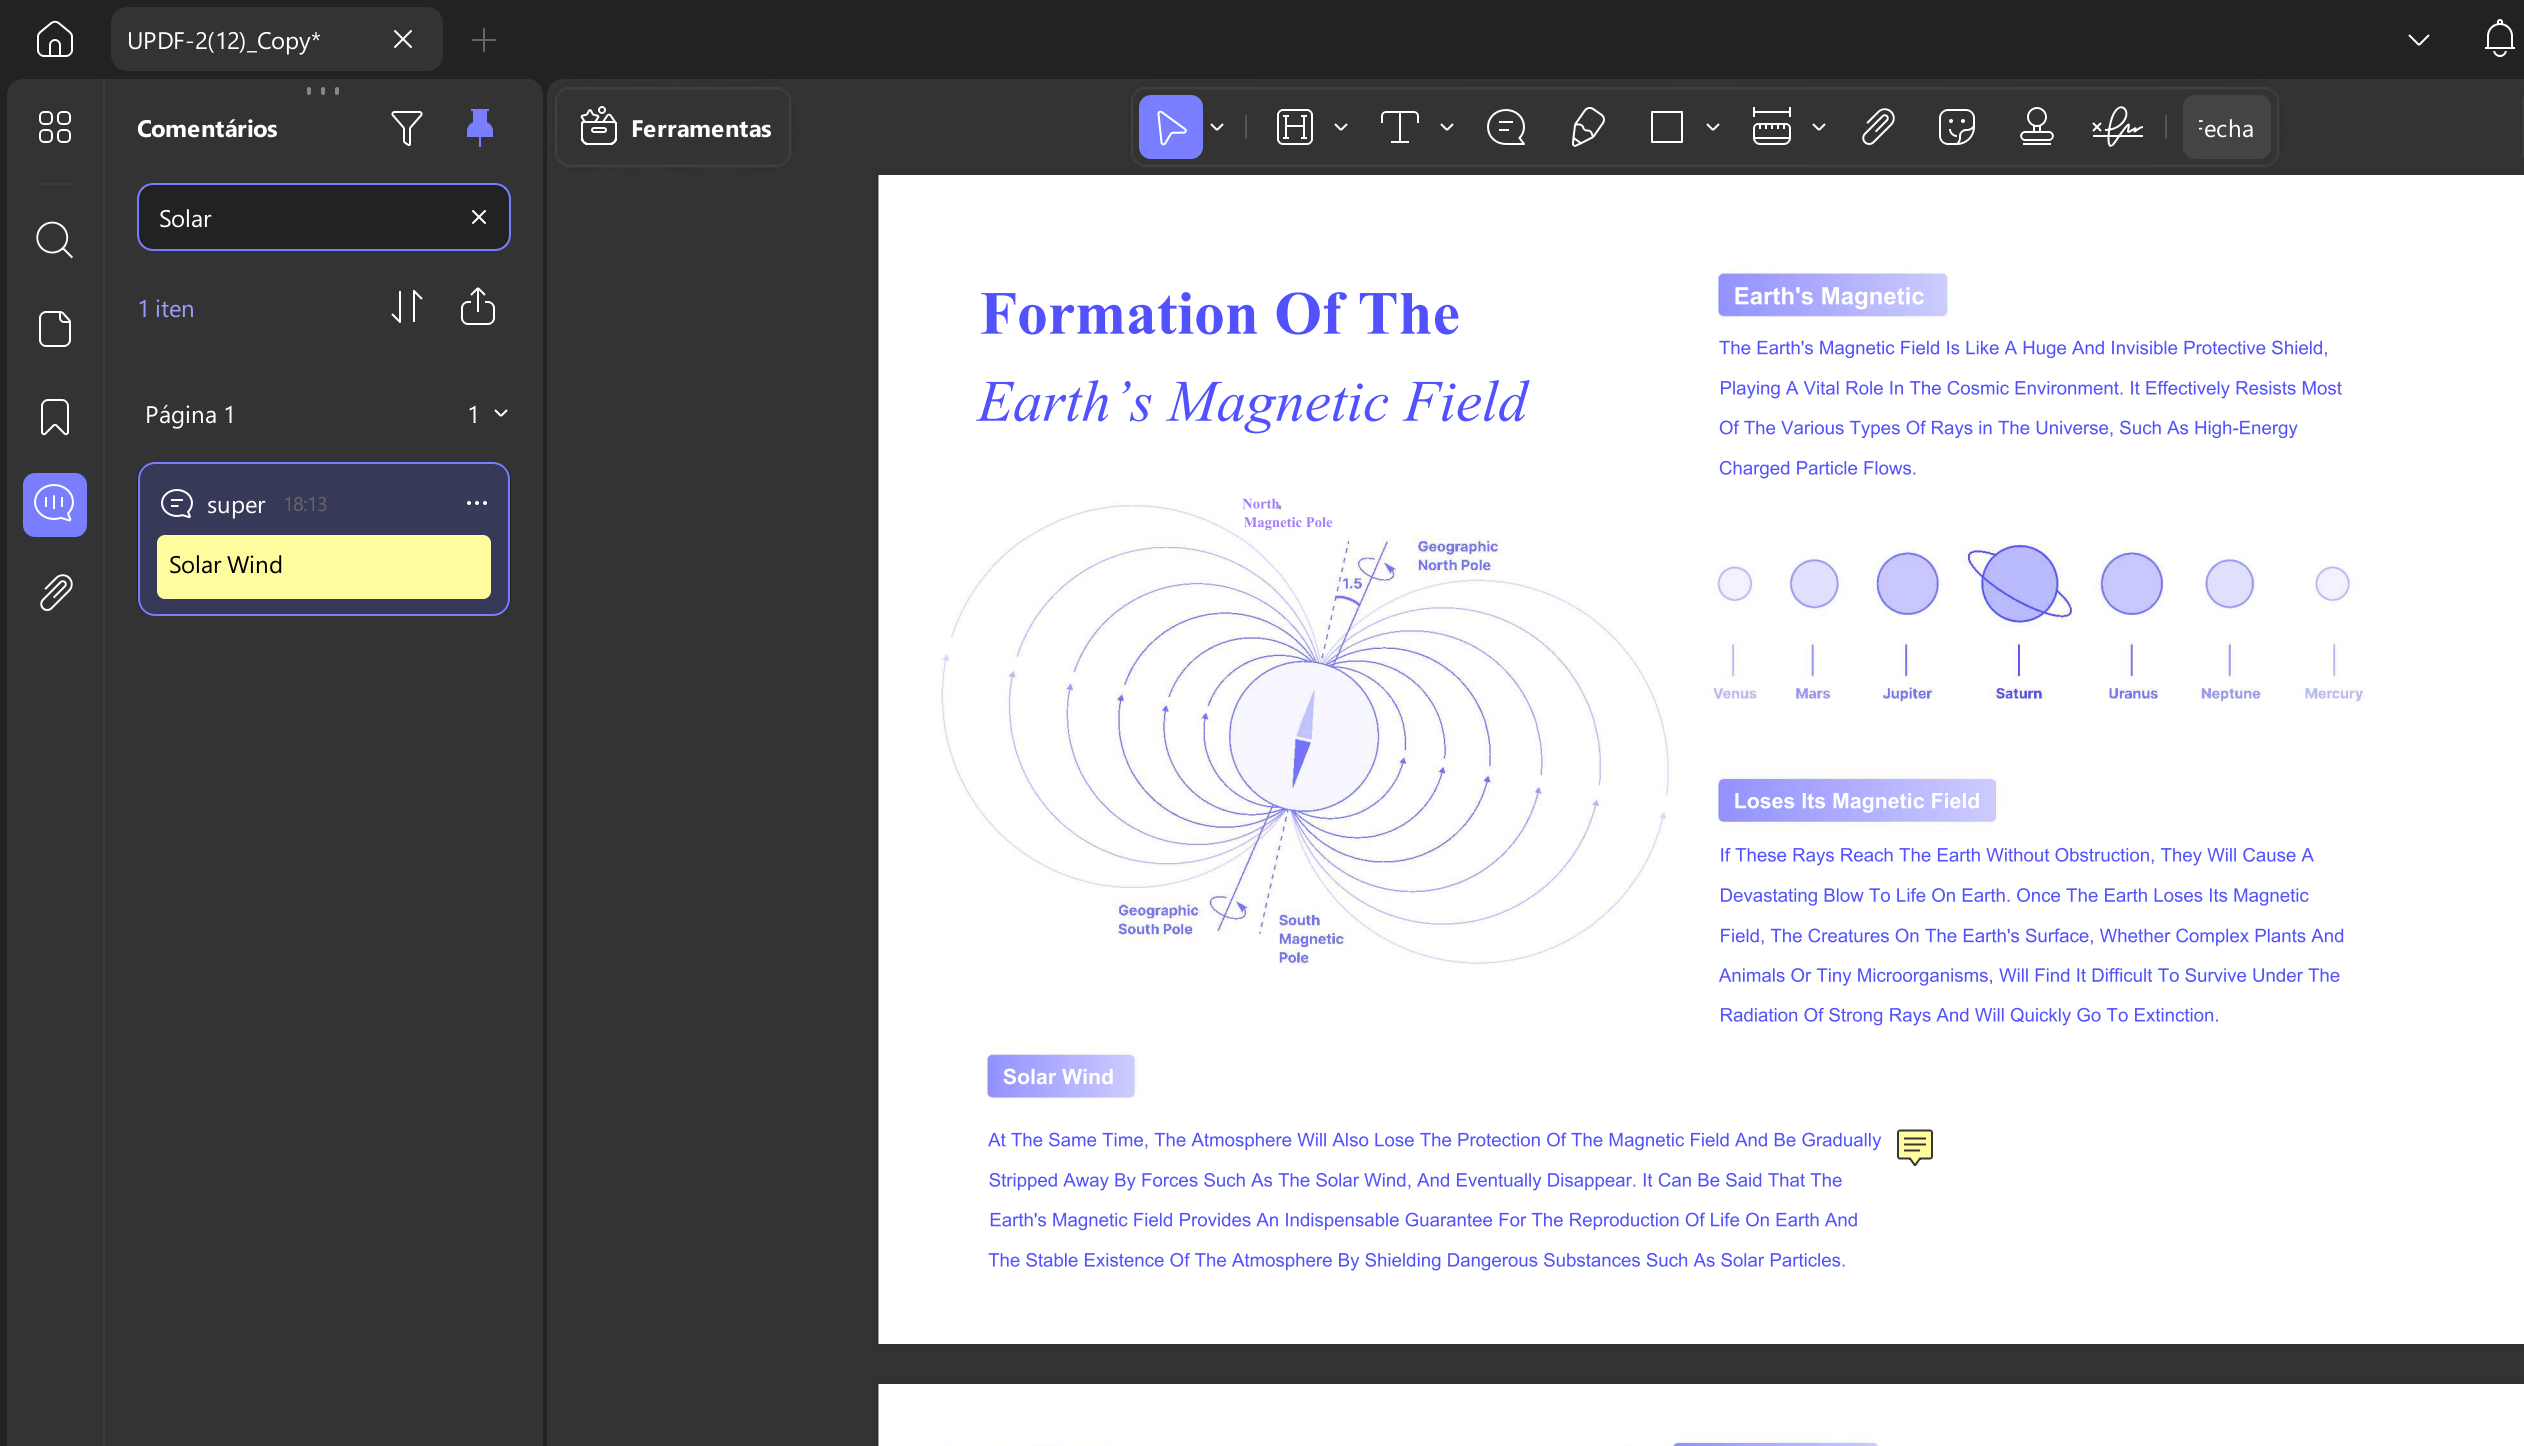Viewport: 2524px width, 1446px height.
Task: Select the text highlight tool
Action: click(1294, 127)
